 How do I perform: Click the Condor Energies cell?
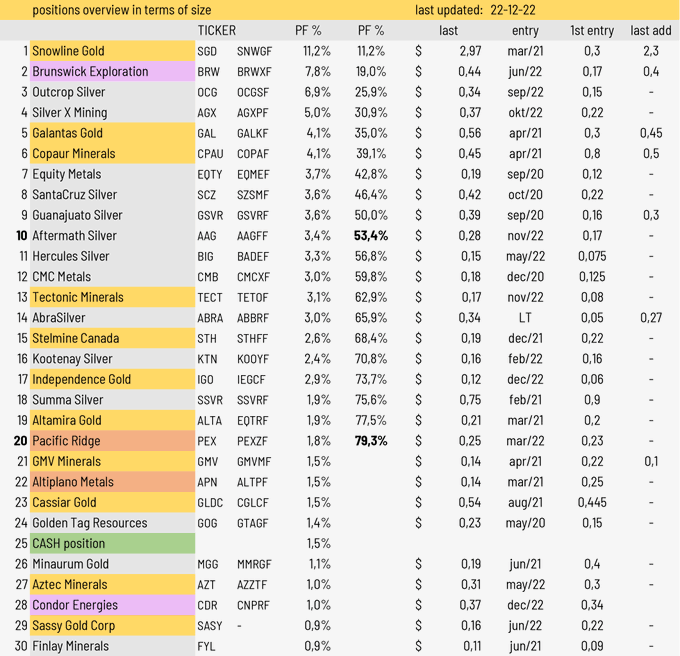point(75,605)
